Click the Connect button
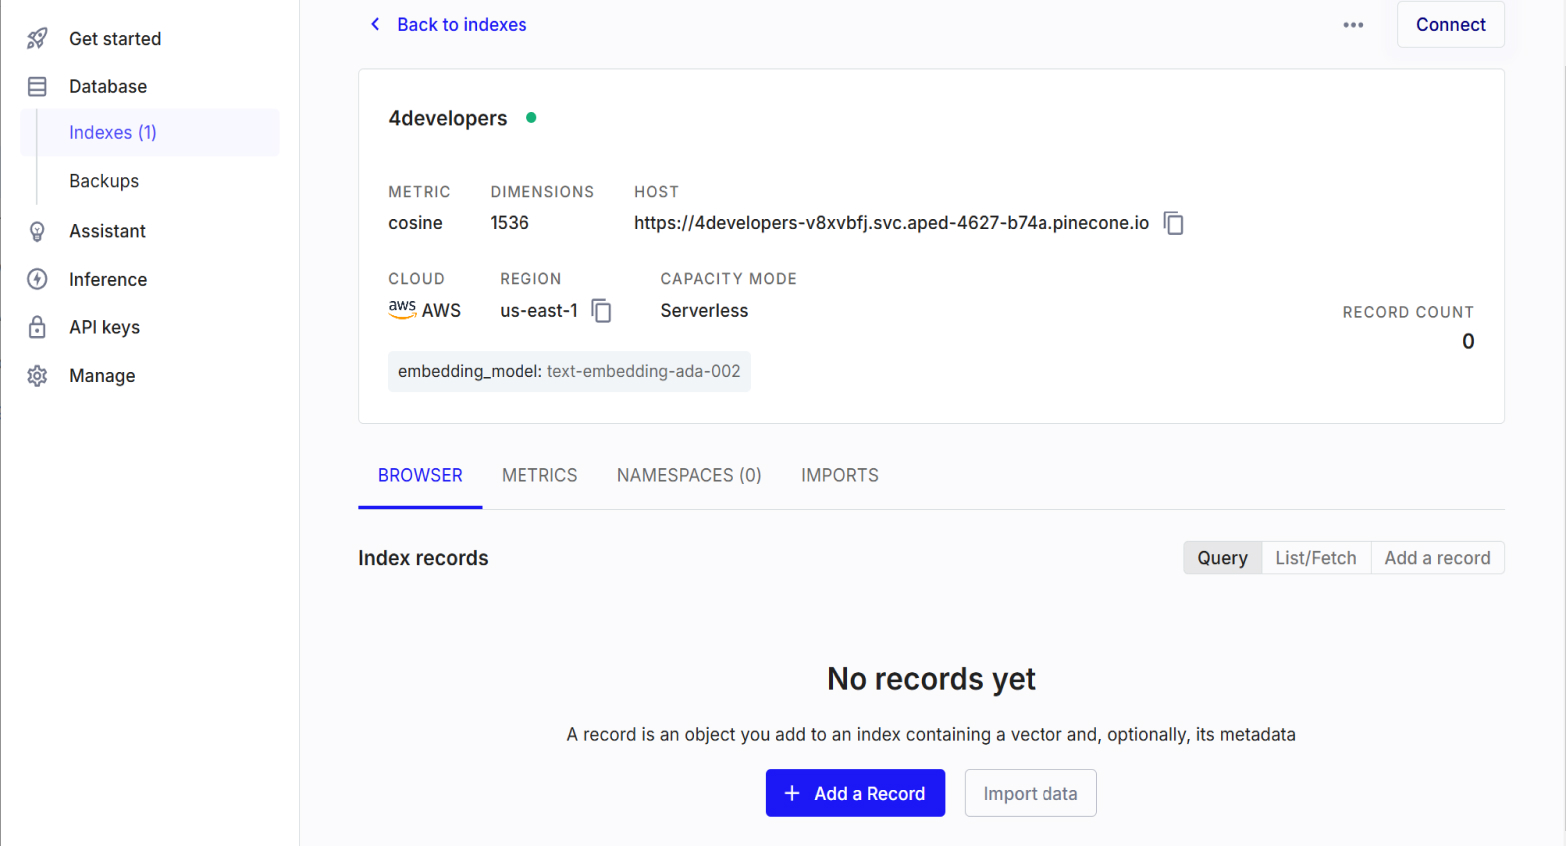Image resolution: width=1566 pixels, height=846 pixels. coord(1450,25)
